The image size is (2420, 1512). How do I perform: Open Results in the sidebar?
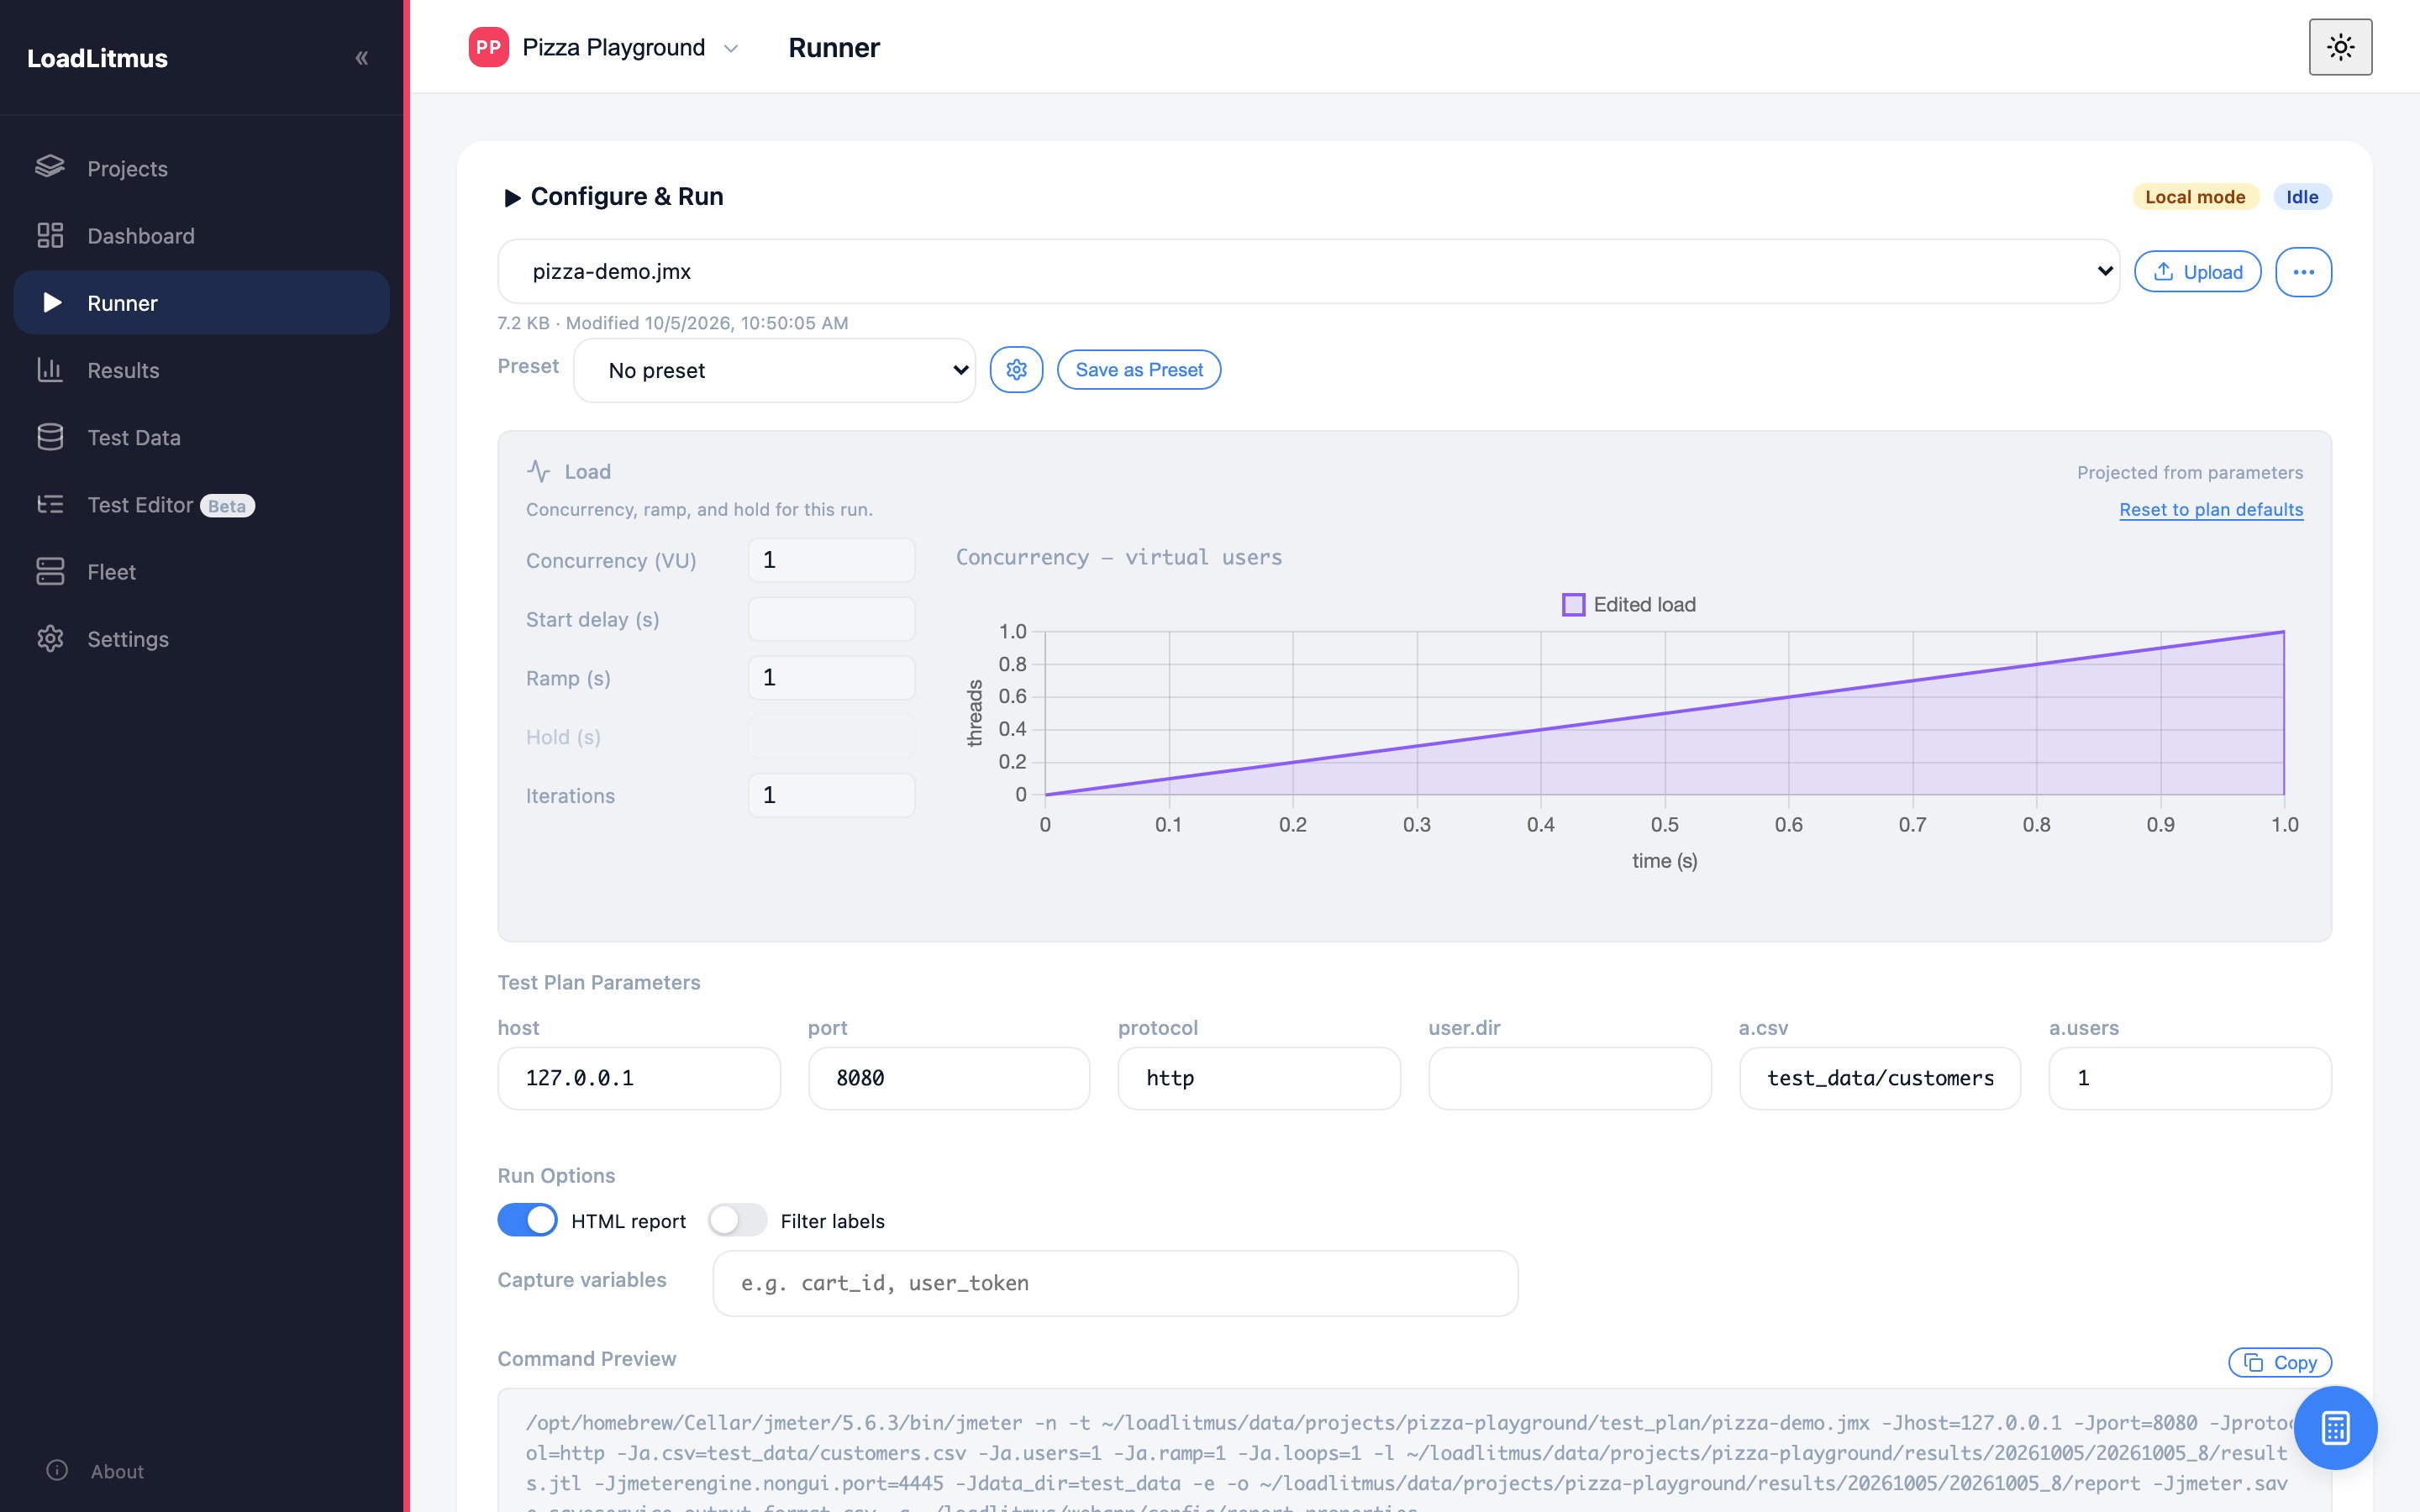click(x=201, y=370)
